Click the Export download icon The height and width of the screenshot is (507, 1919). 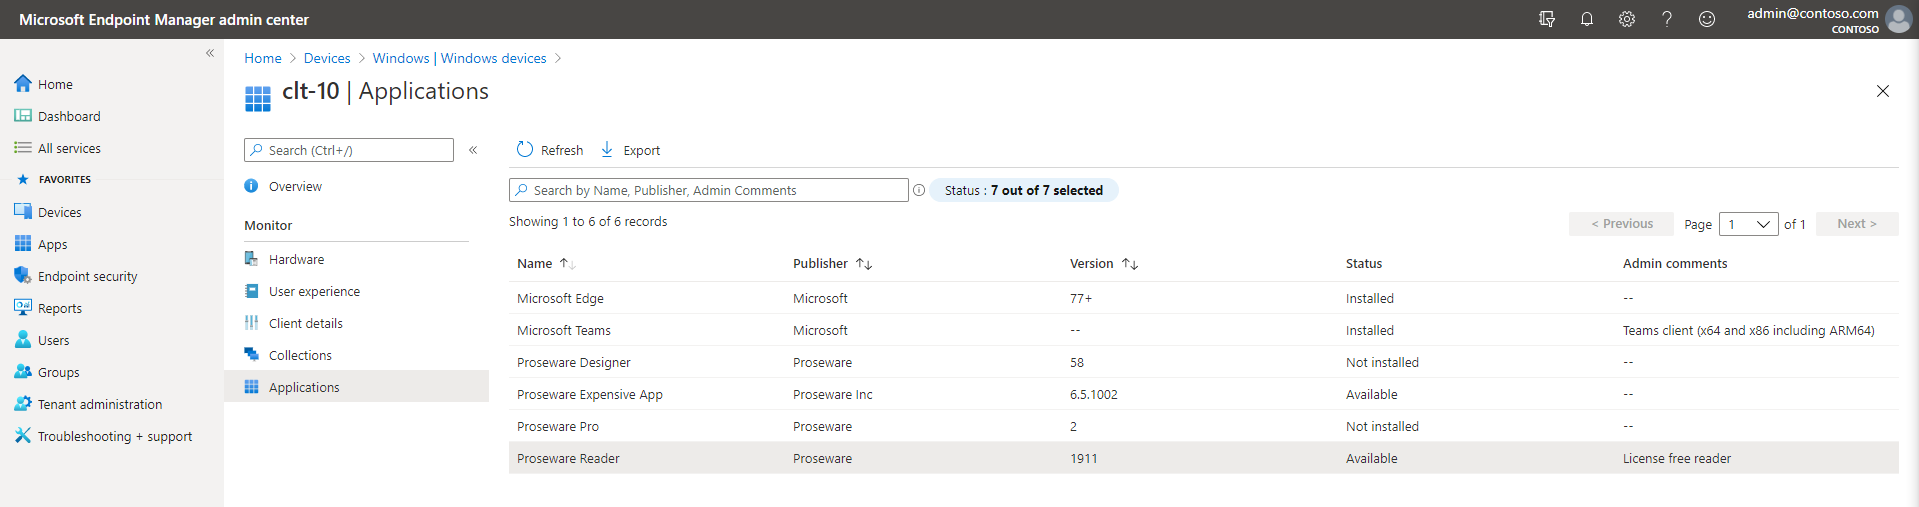point(607,149)
